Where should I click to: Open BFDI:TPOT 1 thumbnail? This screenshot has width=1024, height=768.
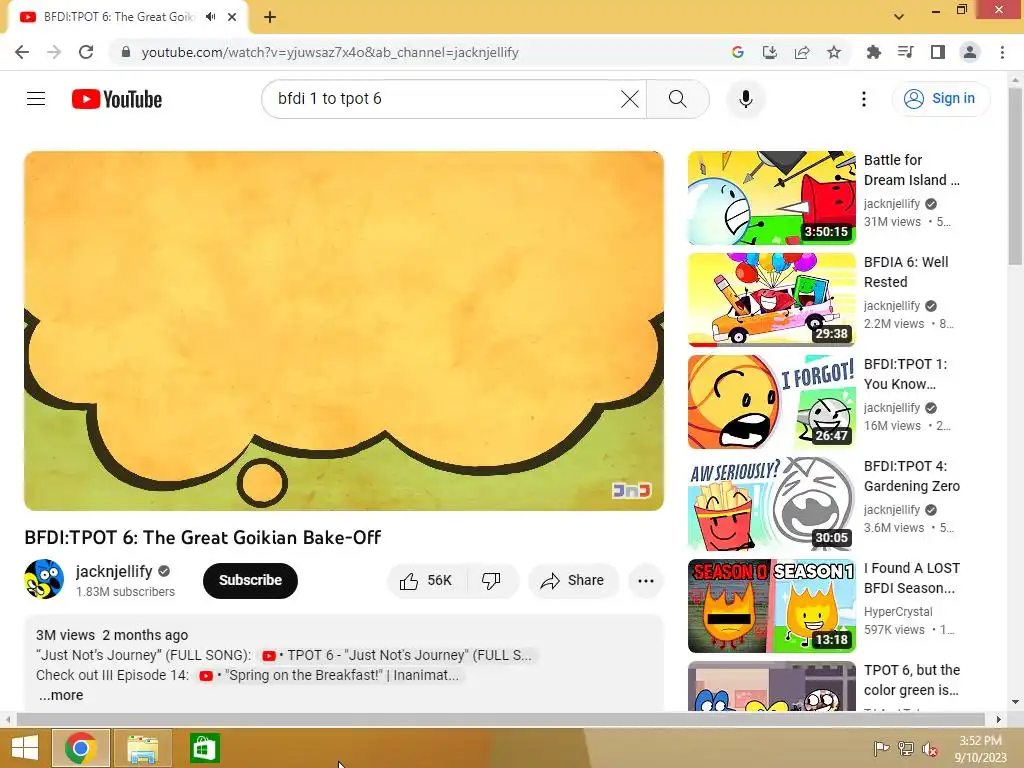click(x=772, y=402)
